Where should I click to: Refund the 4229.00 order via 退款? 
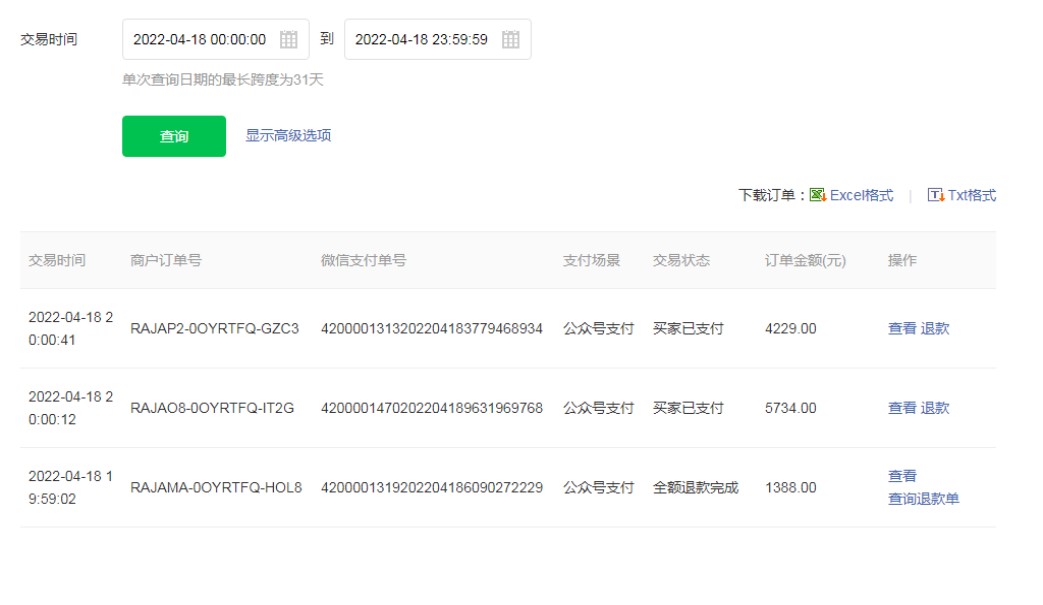(x=935, y=329)
